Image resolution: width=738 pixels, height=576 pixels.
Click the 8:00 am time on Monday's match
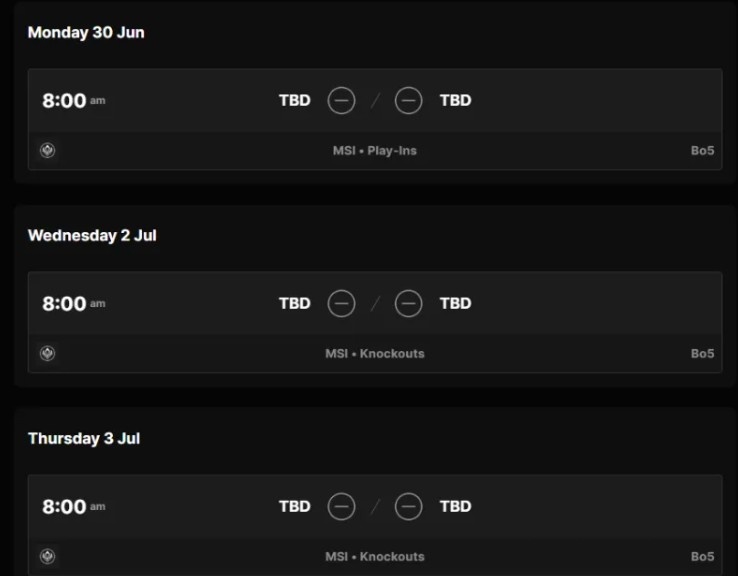[x=73, y=100]
